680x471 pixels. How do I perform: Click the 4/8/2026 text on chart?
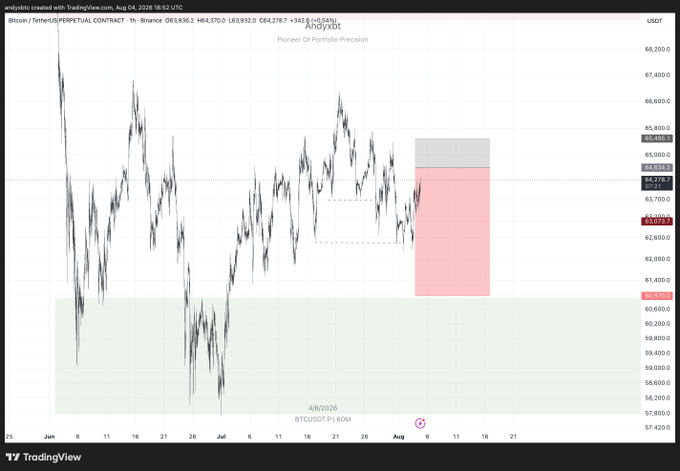(323, 408)
